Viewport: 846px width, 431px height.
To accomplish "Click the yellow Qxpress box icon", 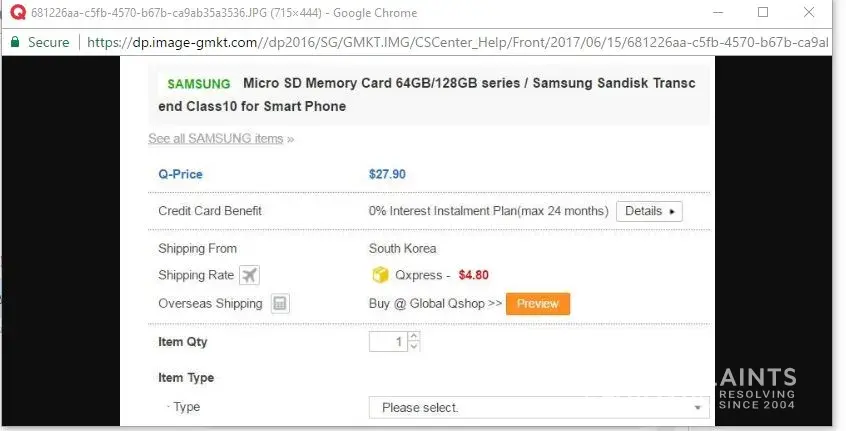I will (x=379, y=275).
